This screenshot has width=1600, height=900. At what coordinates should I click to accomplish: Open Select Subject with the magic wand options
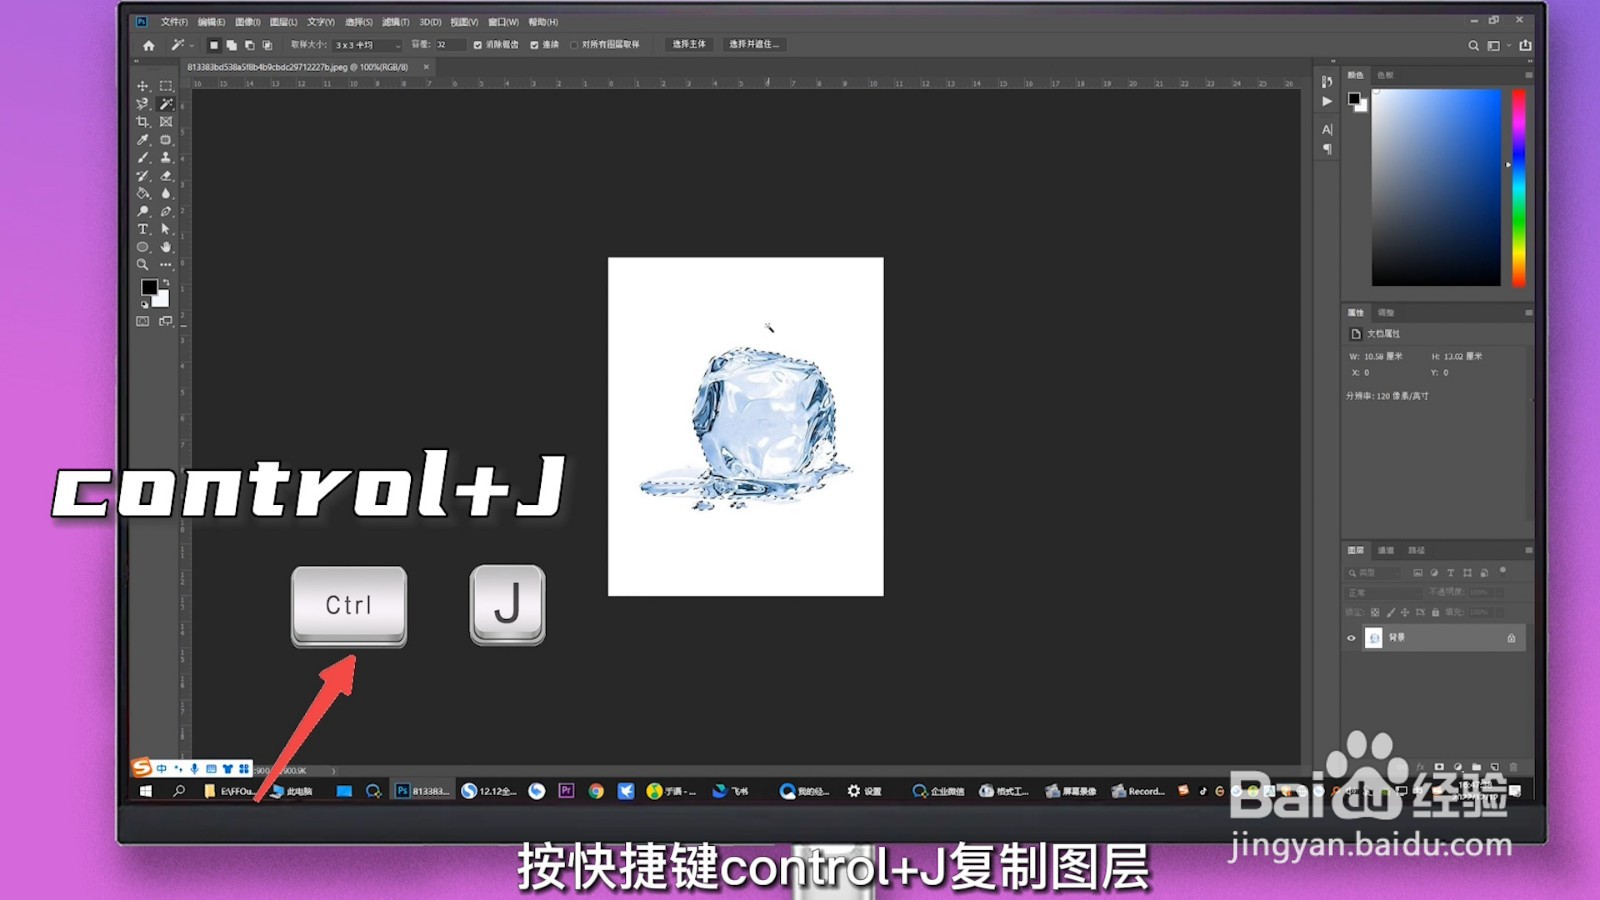(690, 44)
